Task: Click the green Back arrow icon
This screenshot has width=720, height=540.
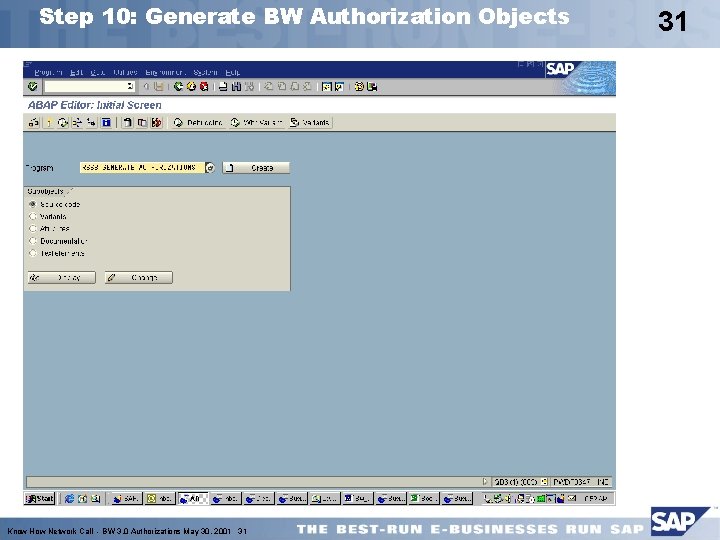Action: pyautogui.click(x=179, y=86)
